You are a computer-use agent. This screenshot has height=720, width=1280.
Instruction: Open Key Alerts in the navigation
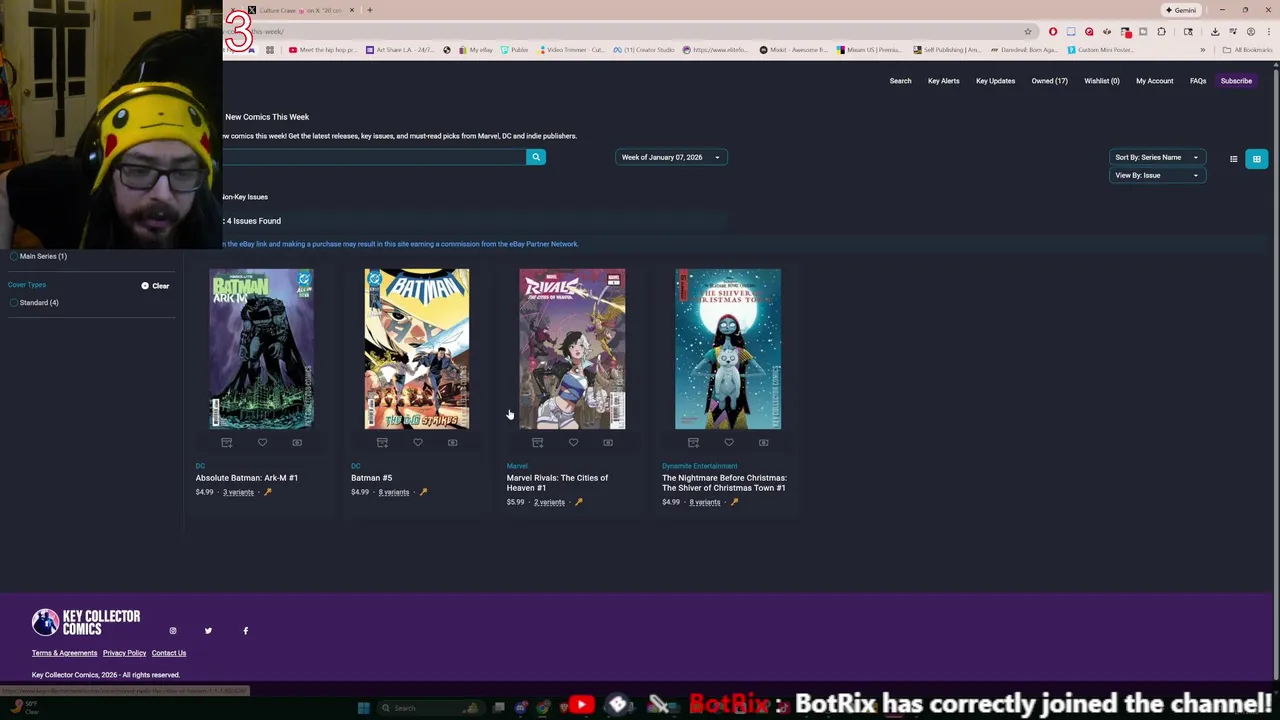point(943,81)
